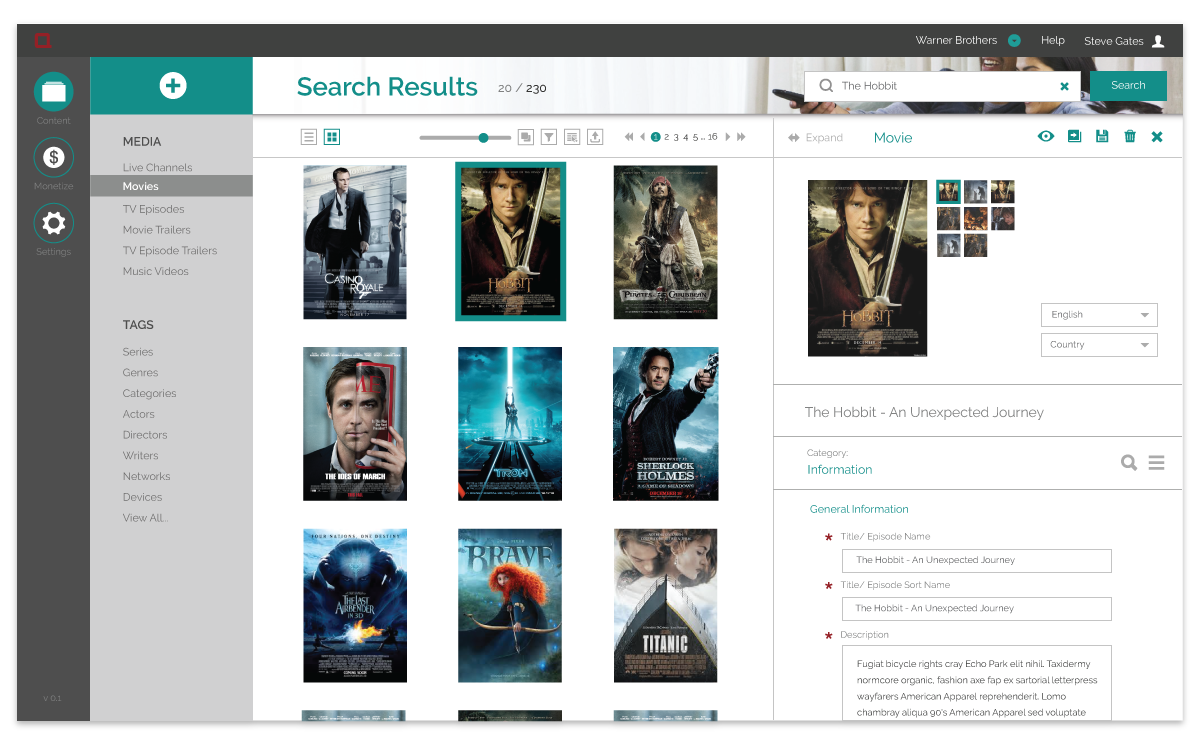Select Music Videos in the Media menu

[155, 271]
